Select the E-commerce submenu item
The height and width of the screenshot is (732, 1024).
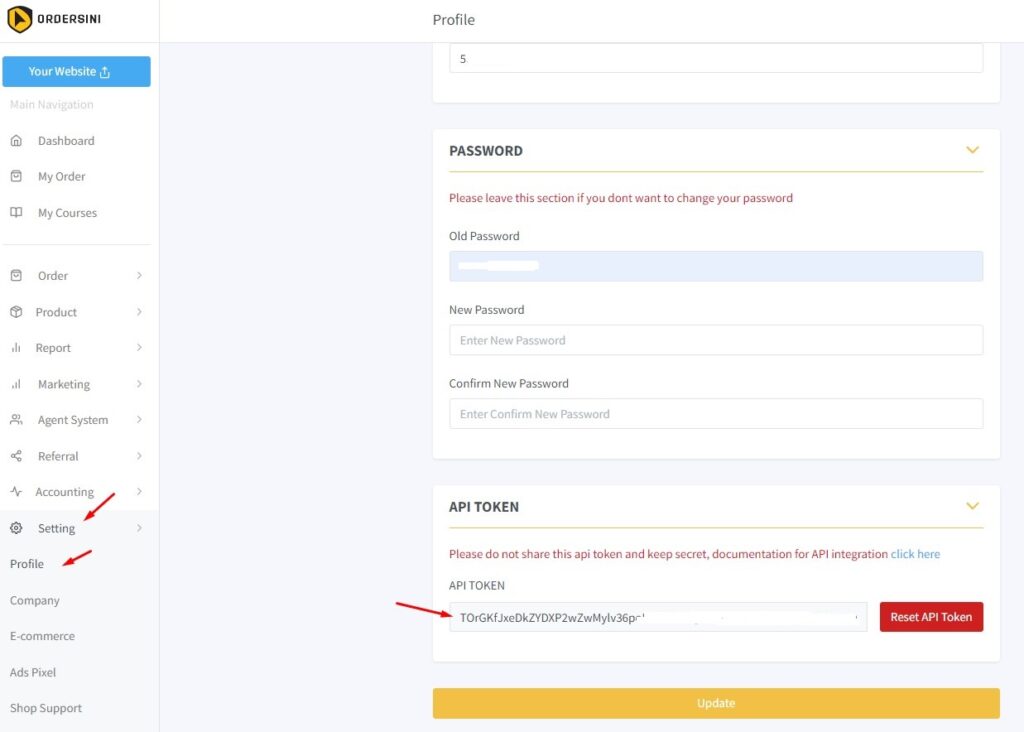[x=42, y=636]
